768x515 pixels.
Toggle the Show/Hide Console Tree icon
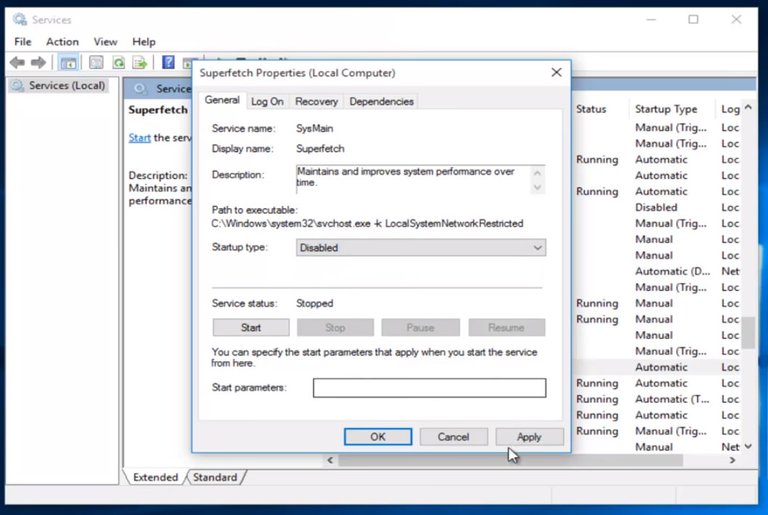[68, 63]
